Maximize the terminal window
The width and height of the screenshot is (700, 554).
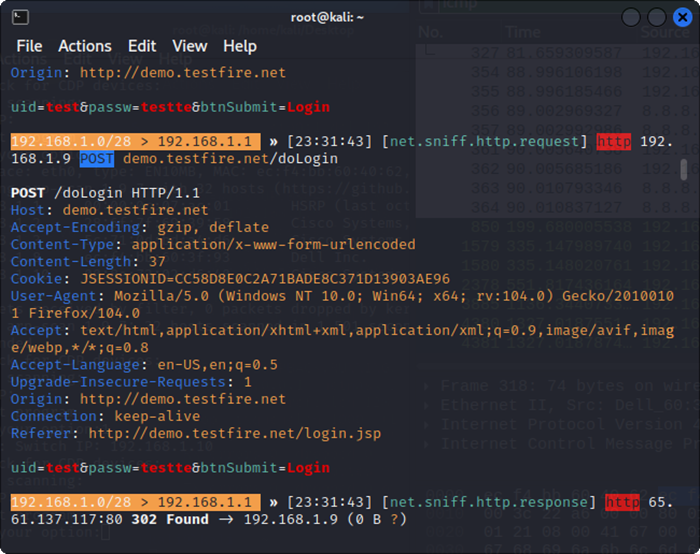(x=656, y=17)
